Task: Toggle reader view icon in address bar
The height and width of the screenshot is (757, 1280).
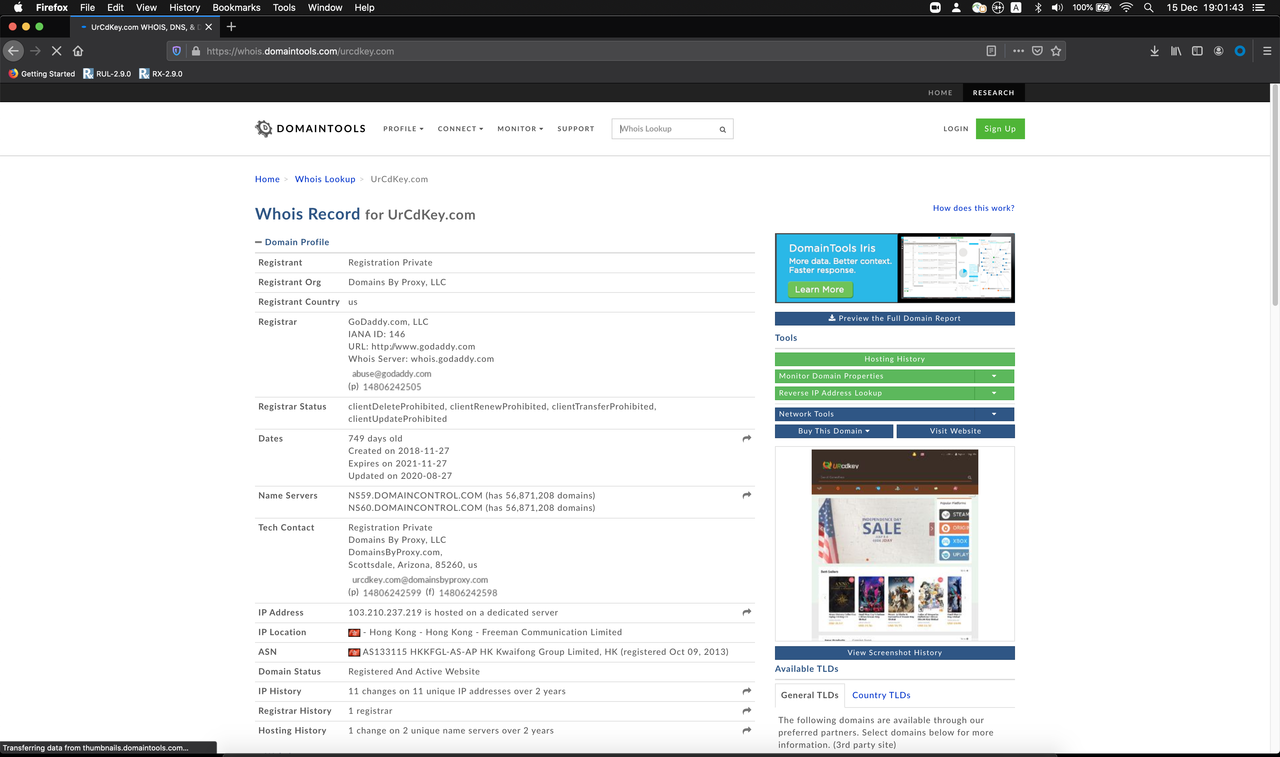Action: pos(991,51)
